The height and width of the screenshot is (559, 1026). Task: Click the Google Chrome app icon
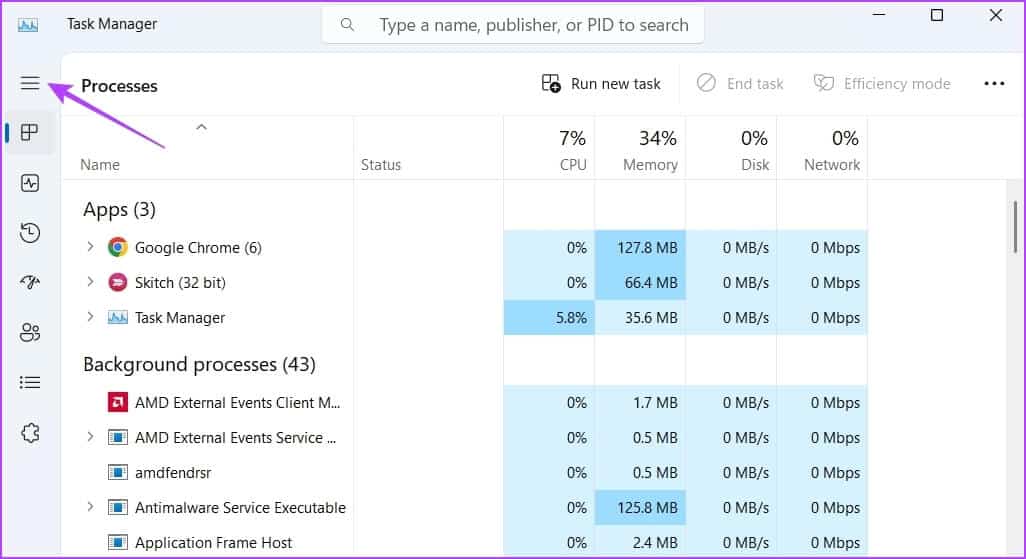pyautogui.click(x=118, y=247)
